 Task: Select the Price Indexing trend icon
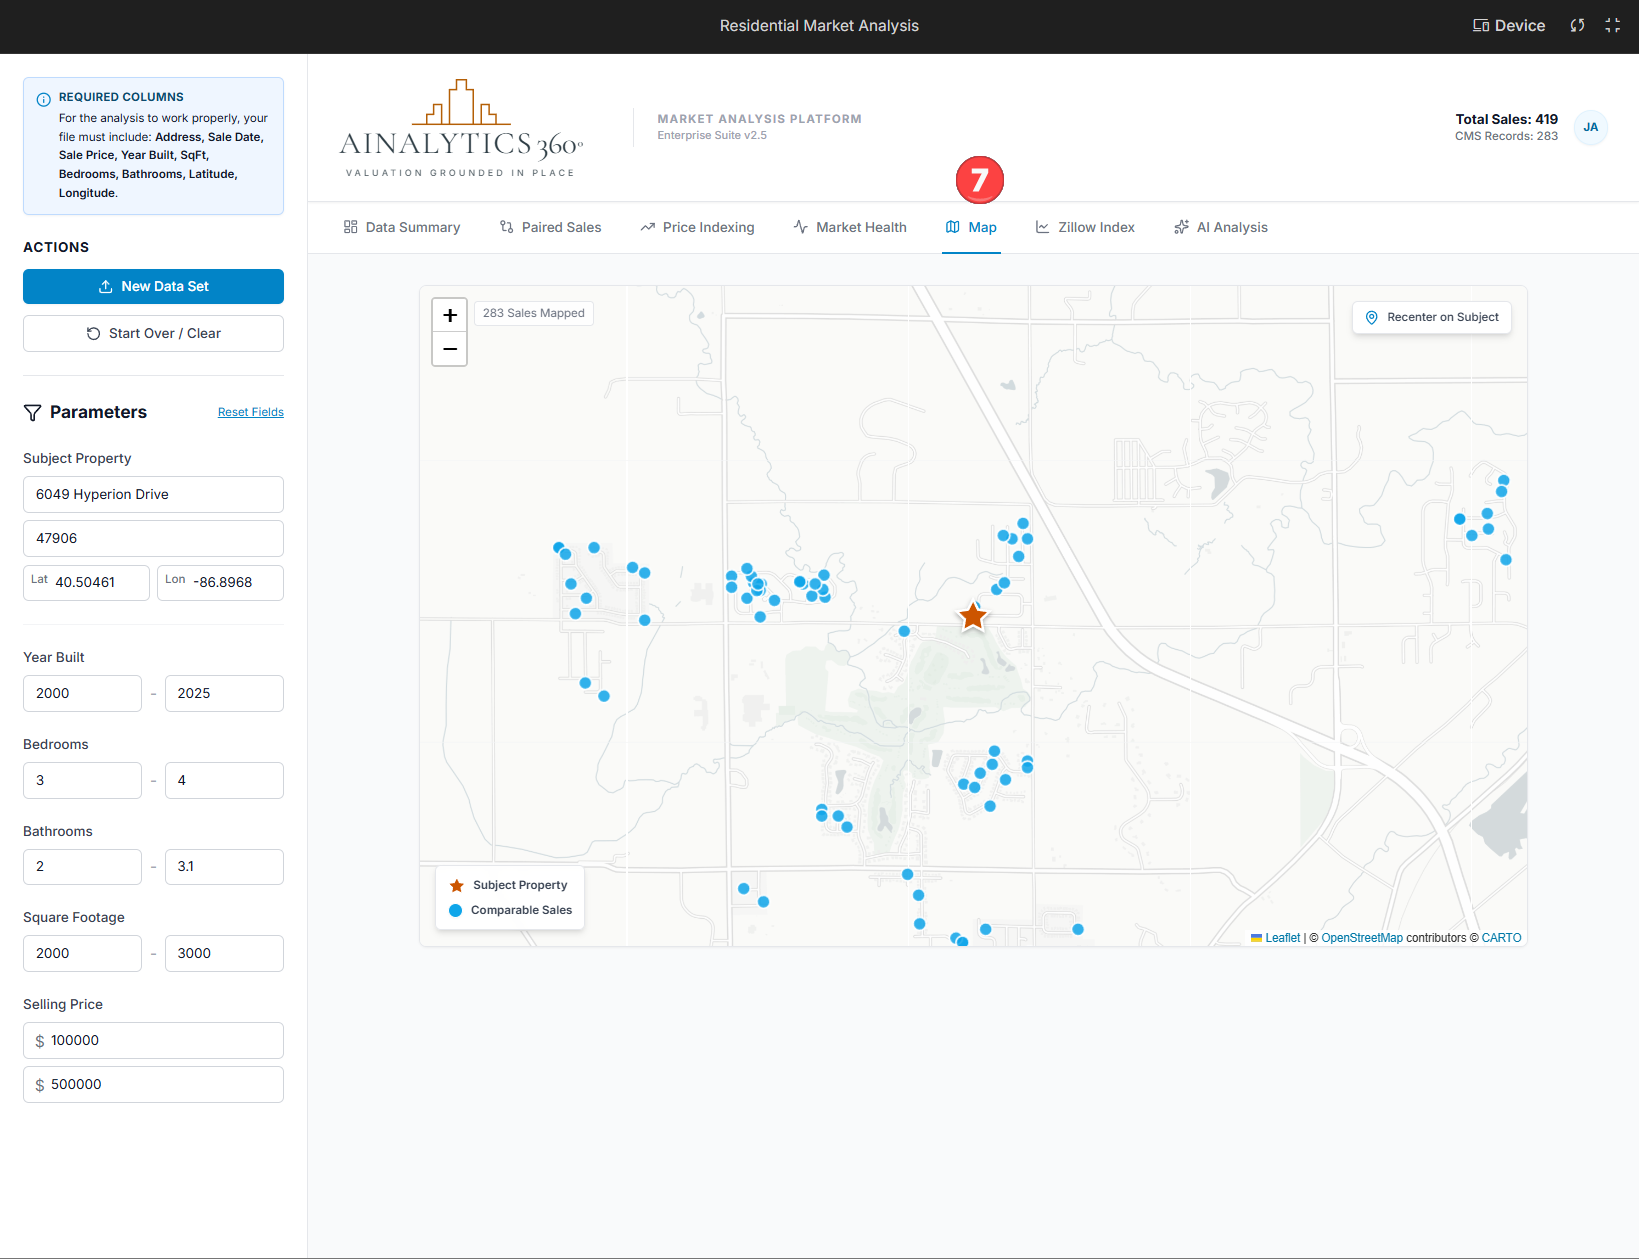click(648, 227)
